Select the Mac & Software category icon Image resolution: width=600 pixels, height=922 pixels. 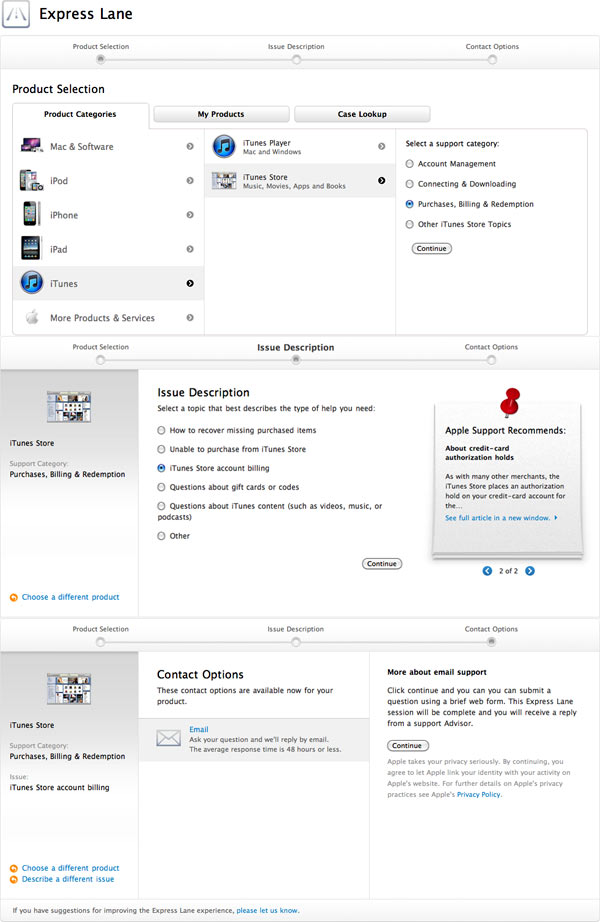[x=31, y=147]
